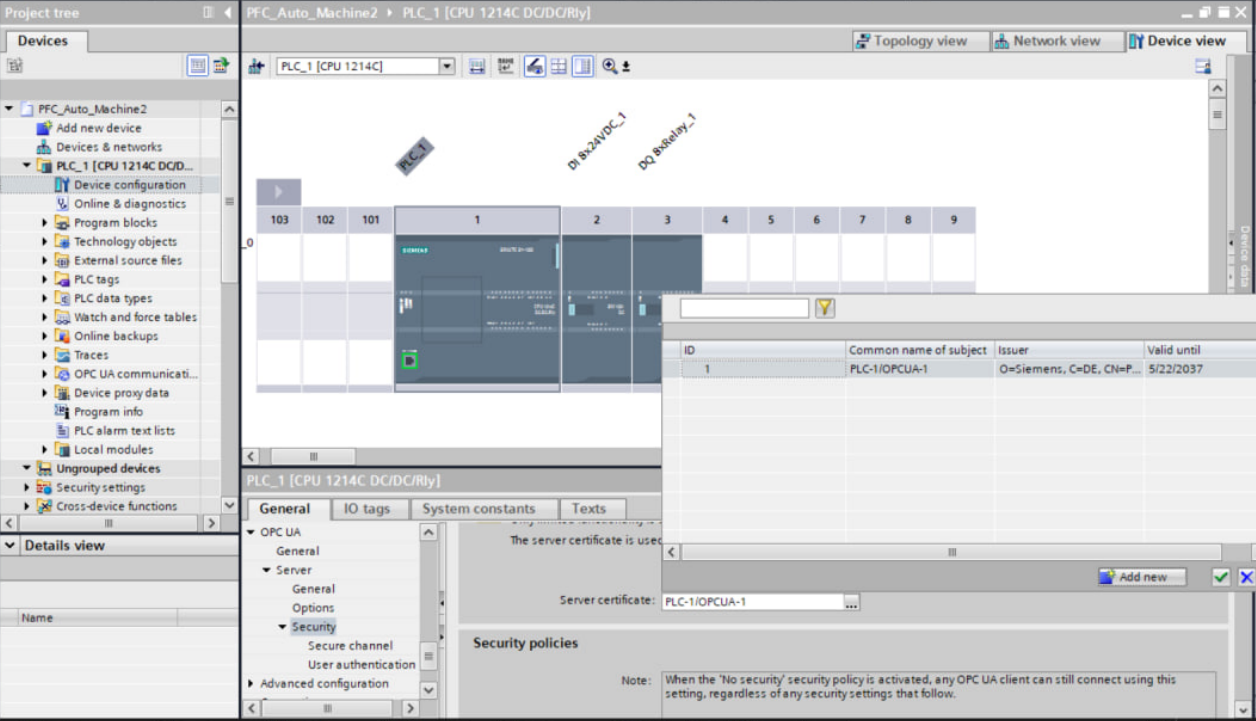
Task: Expand Advanced configuration in properties tree
Action: tap(251, 684)
